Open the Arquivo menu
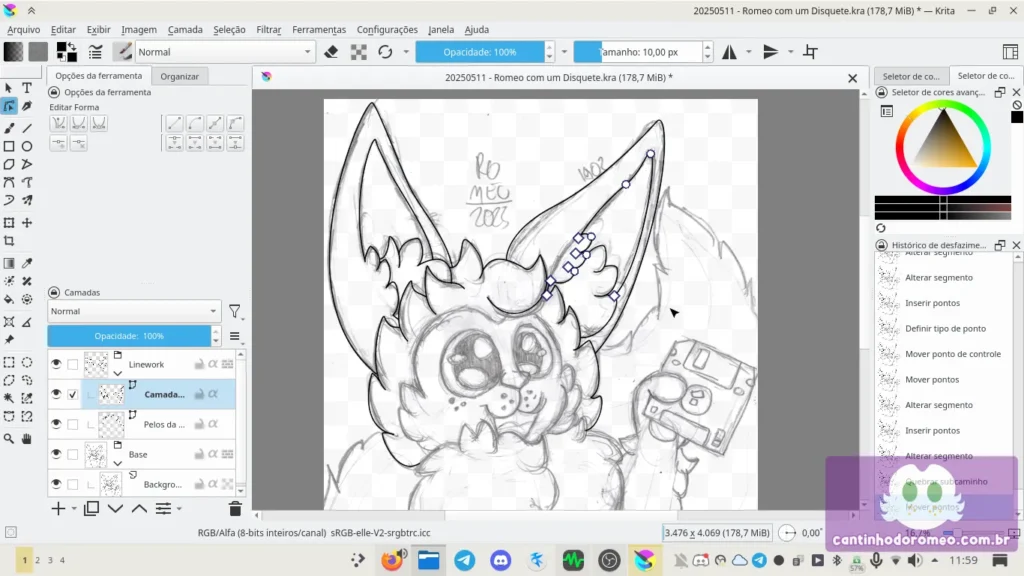The width and height of the screenshot is (1024, 576). (x=24, y=29)
